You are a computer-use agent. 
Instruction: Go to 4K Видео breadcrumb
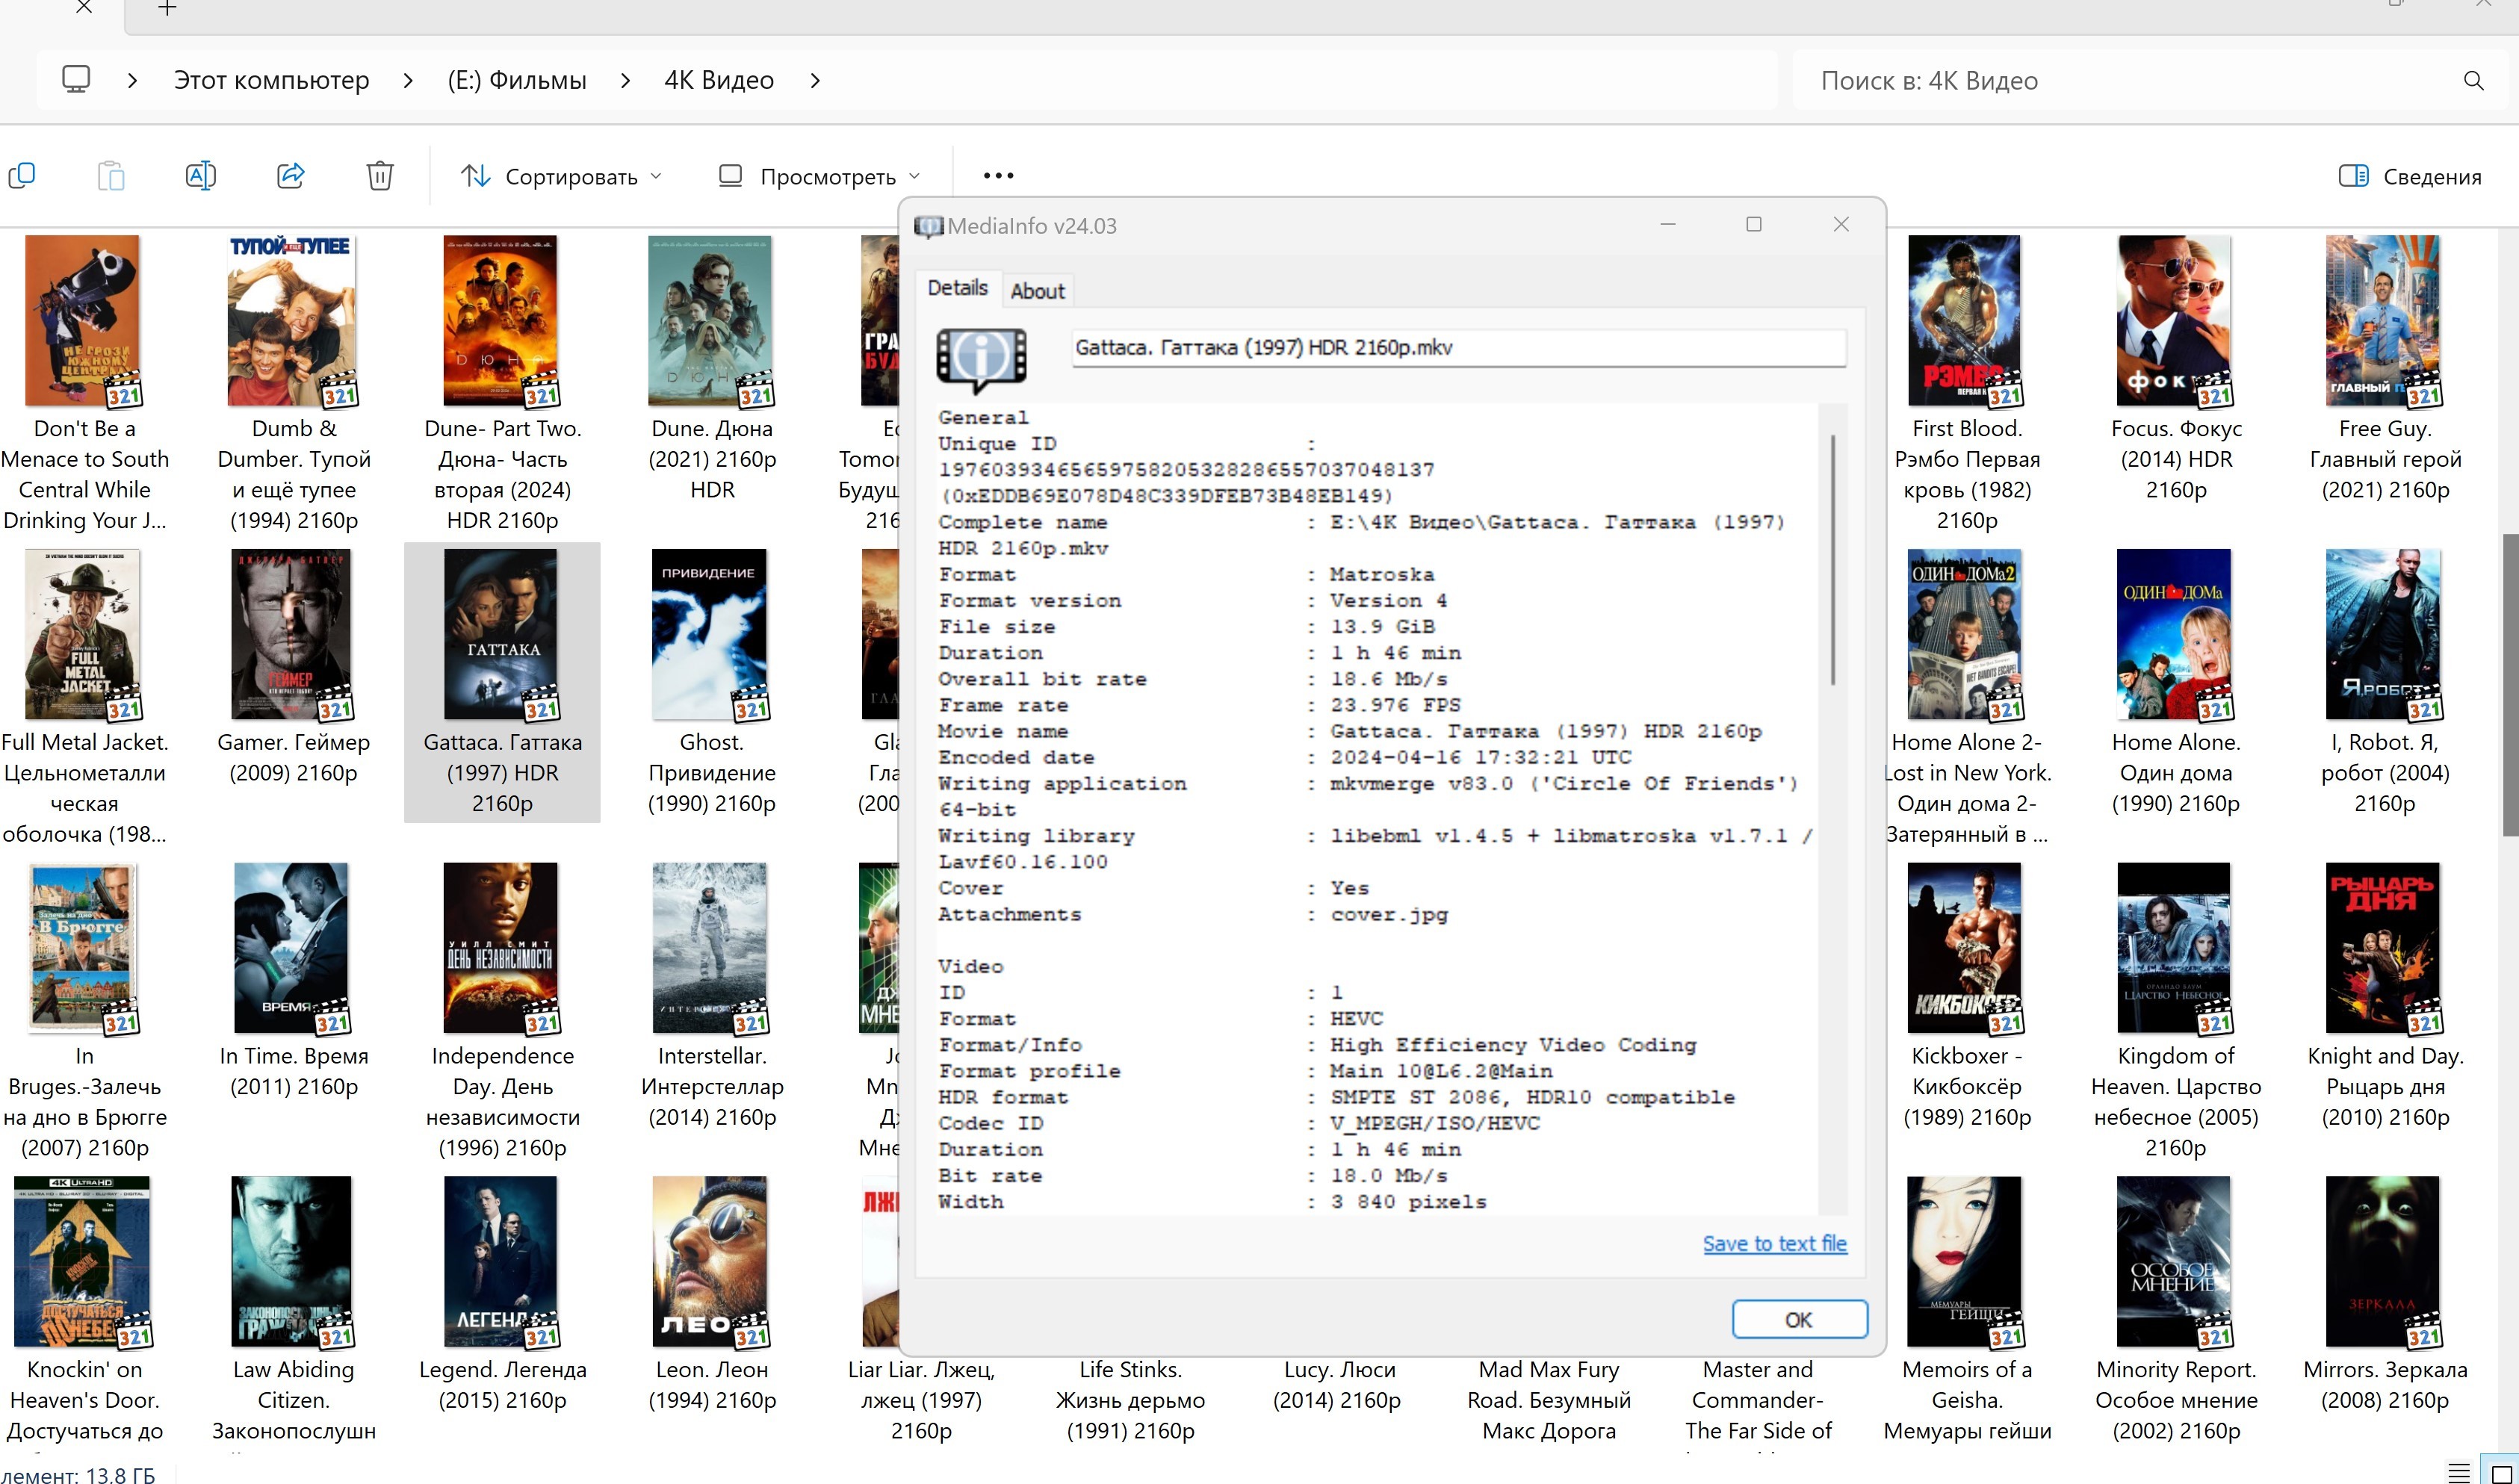[x=719, y=80]
